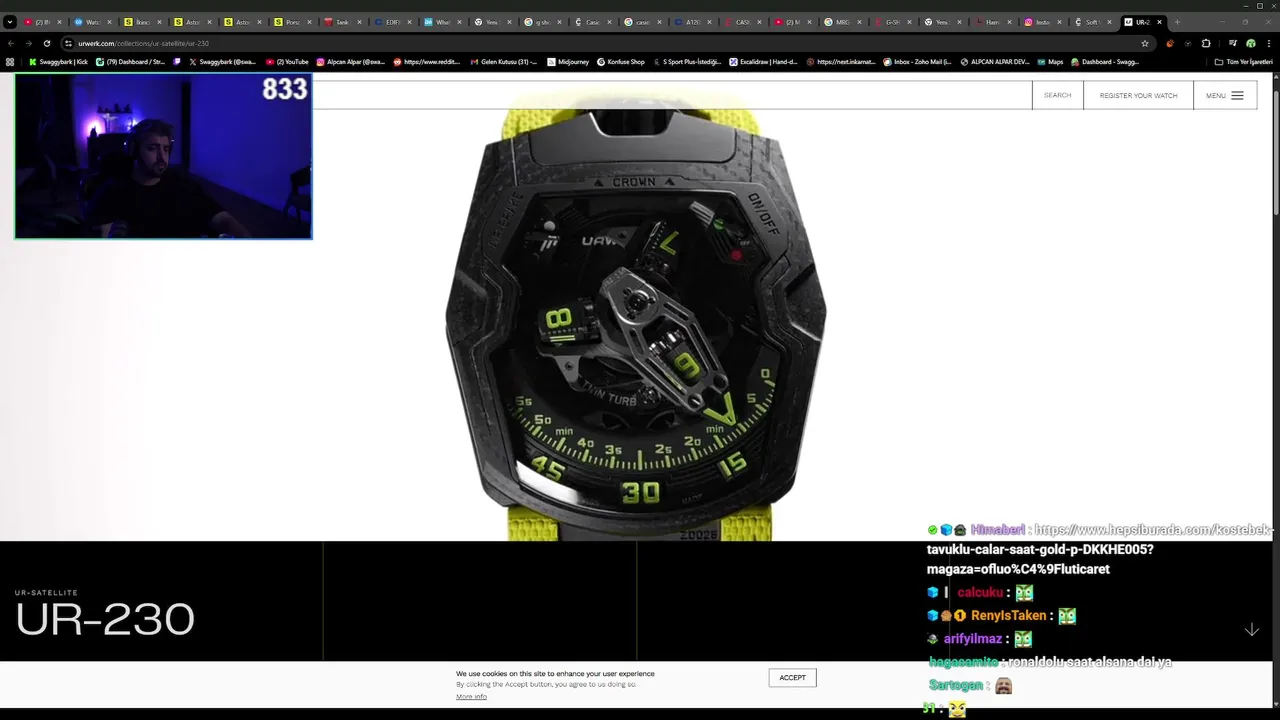Open a new browser tab

[1177, 22]
